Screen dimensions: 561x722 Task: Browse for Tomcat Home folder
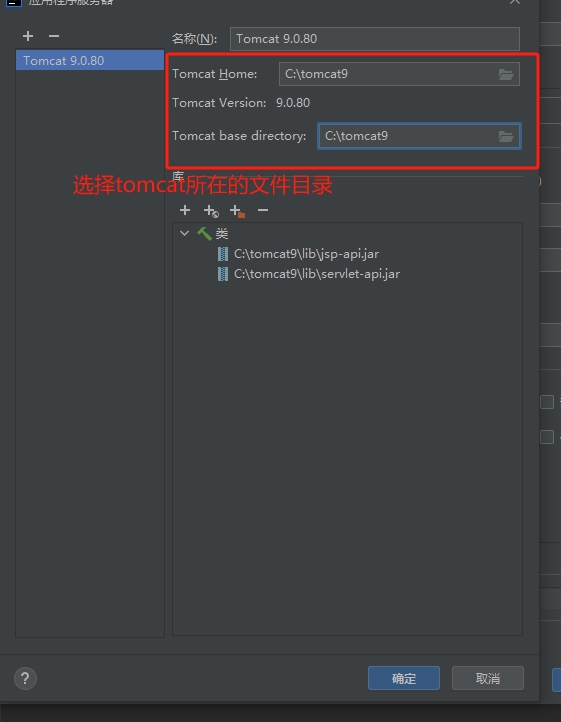coord(506,74)
